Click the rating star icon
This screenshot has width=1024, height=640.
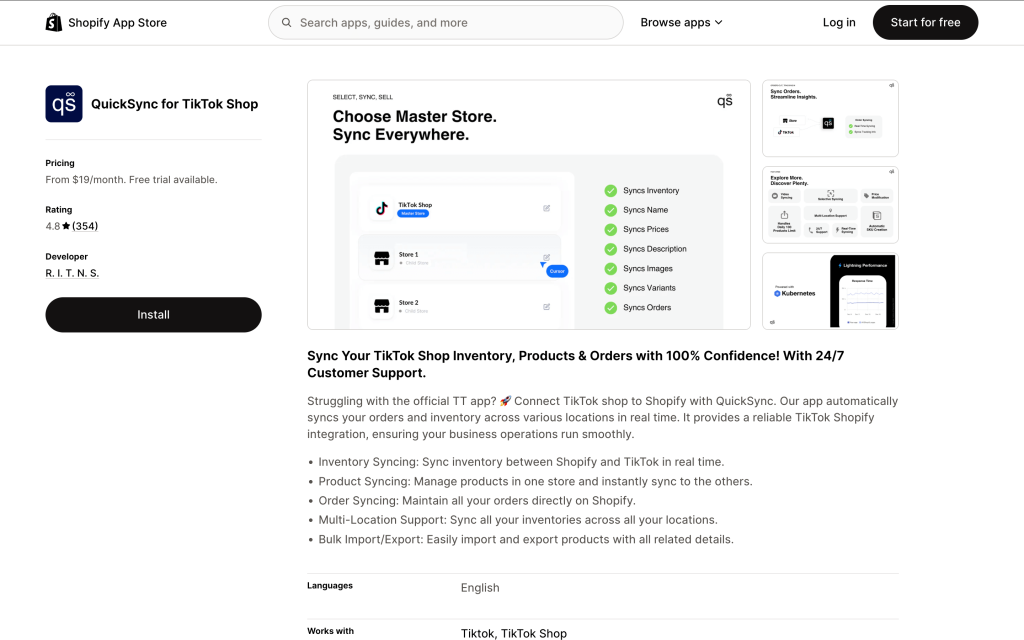pyautogui.click(x=66, y=226)
